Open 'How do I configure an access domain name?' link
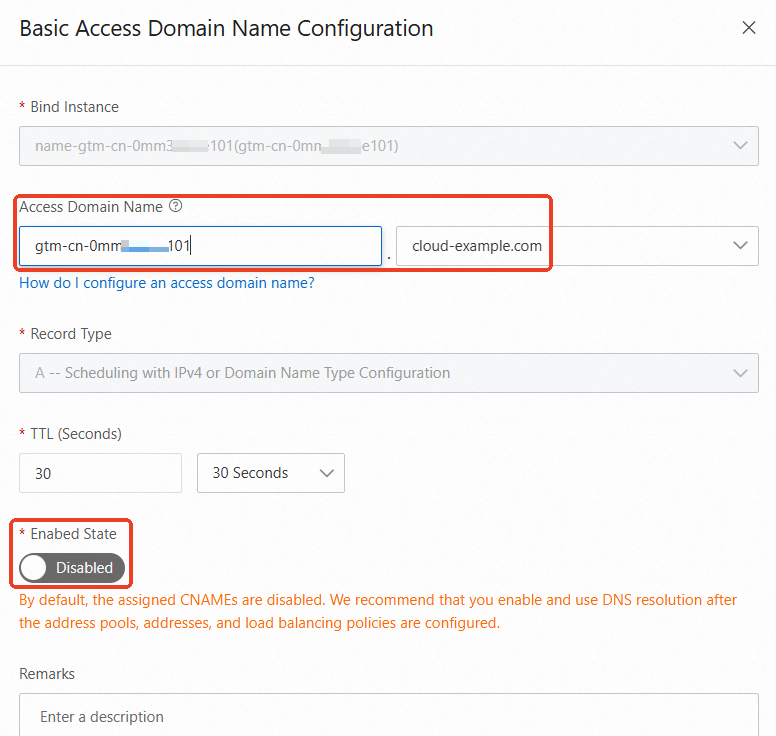 (167, 283)
